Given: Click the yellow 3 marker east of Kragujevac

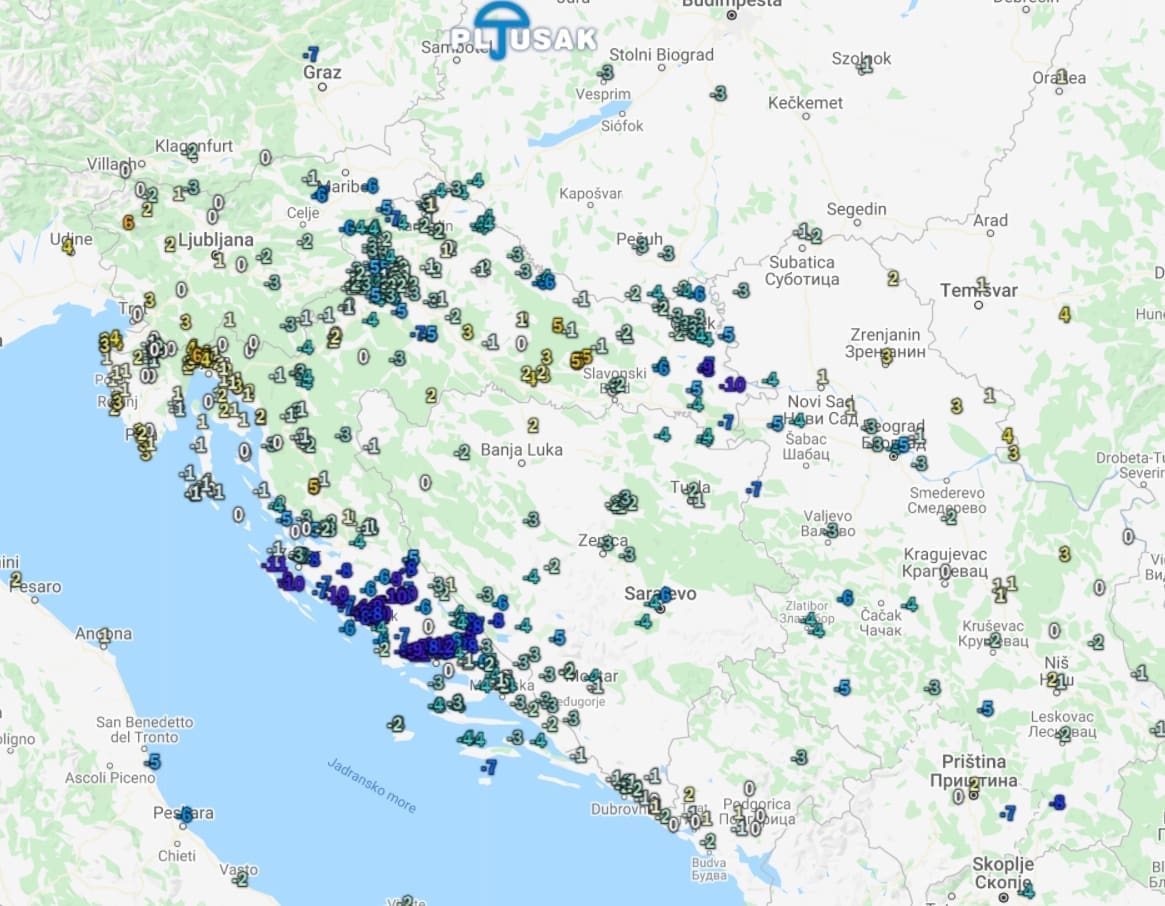Looking at the screenshot, I should (x=1064, y=554).
